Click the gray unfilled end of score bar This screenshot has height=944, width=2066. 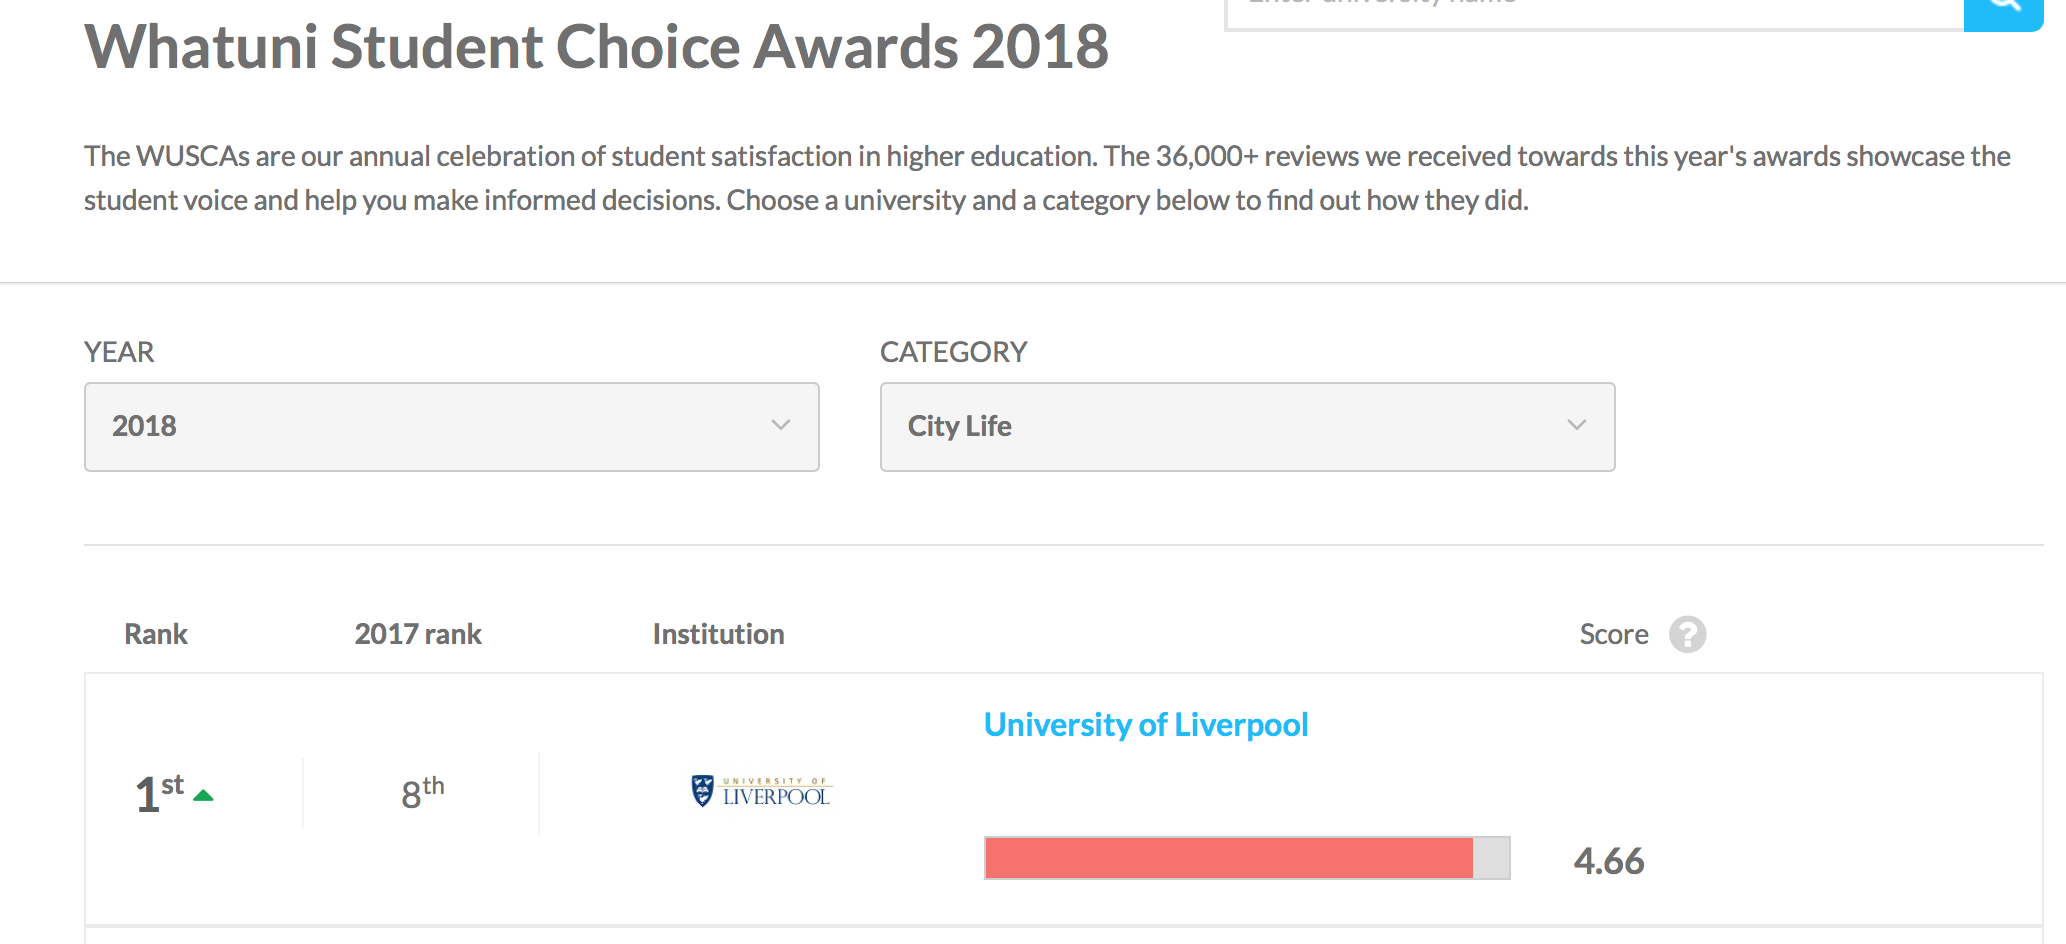[1491, 858]
